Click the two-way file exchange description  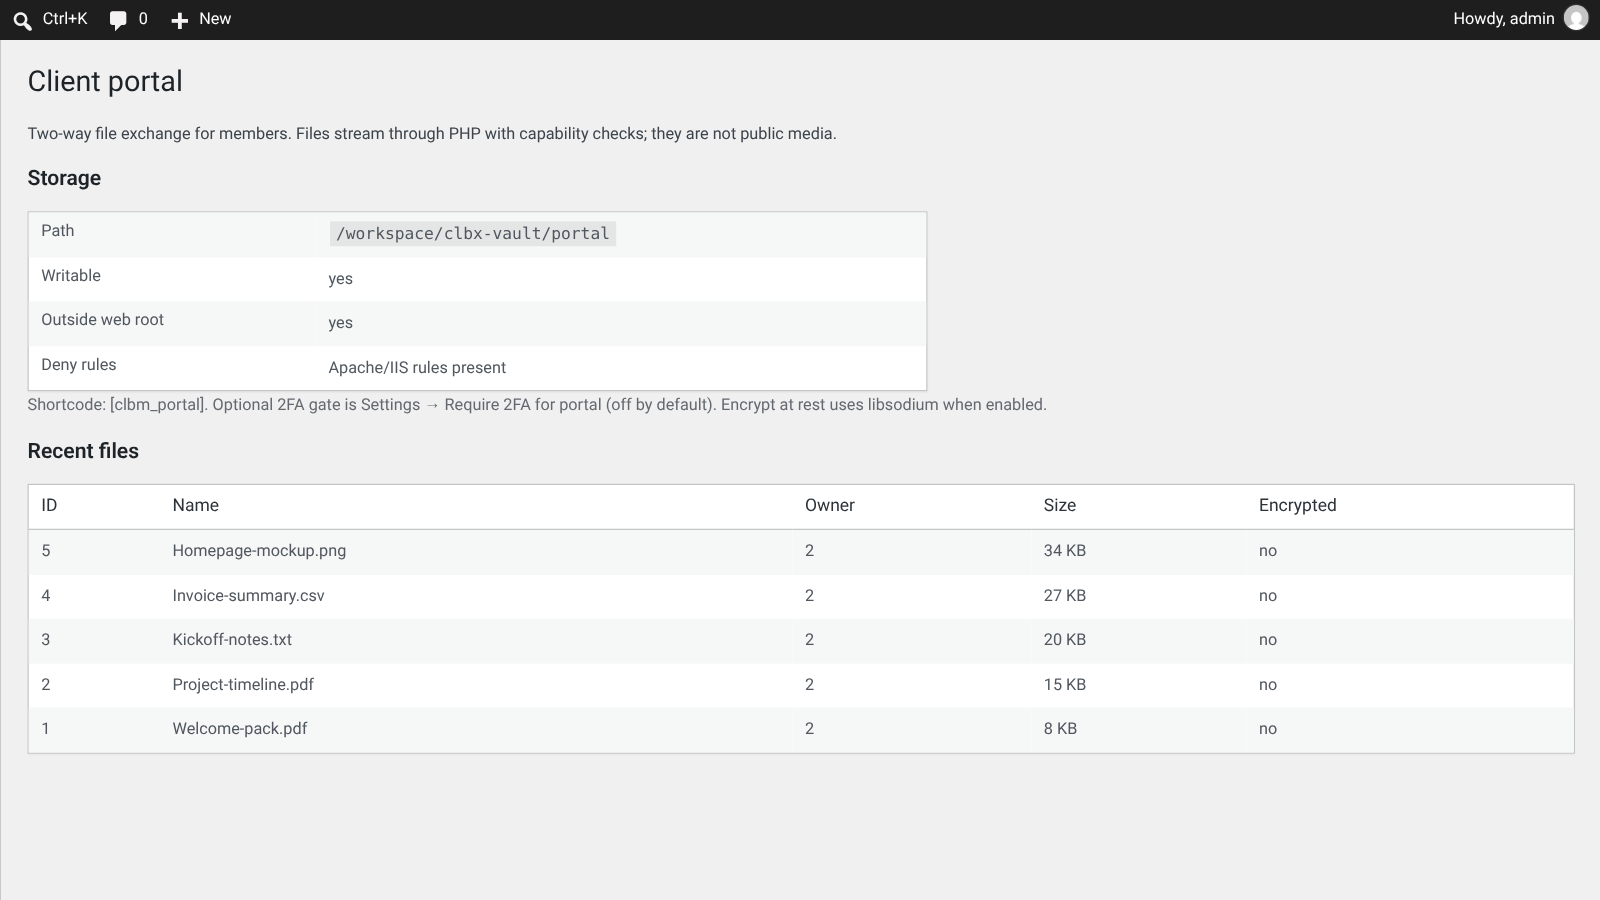[x=432, y=134]
